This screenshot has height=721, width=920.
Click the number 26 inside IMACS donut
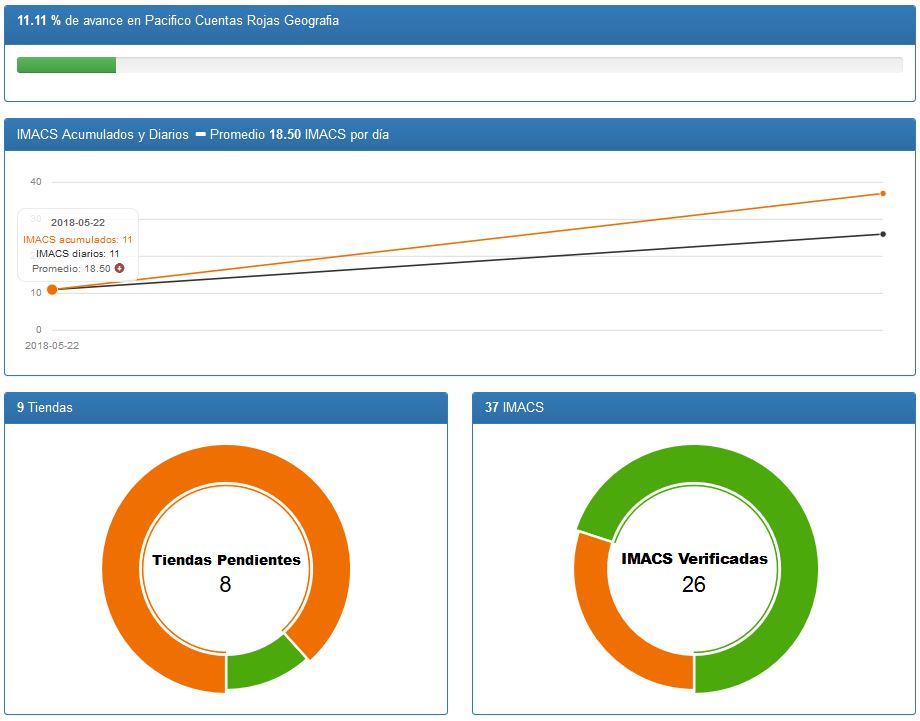coord(694,584)
